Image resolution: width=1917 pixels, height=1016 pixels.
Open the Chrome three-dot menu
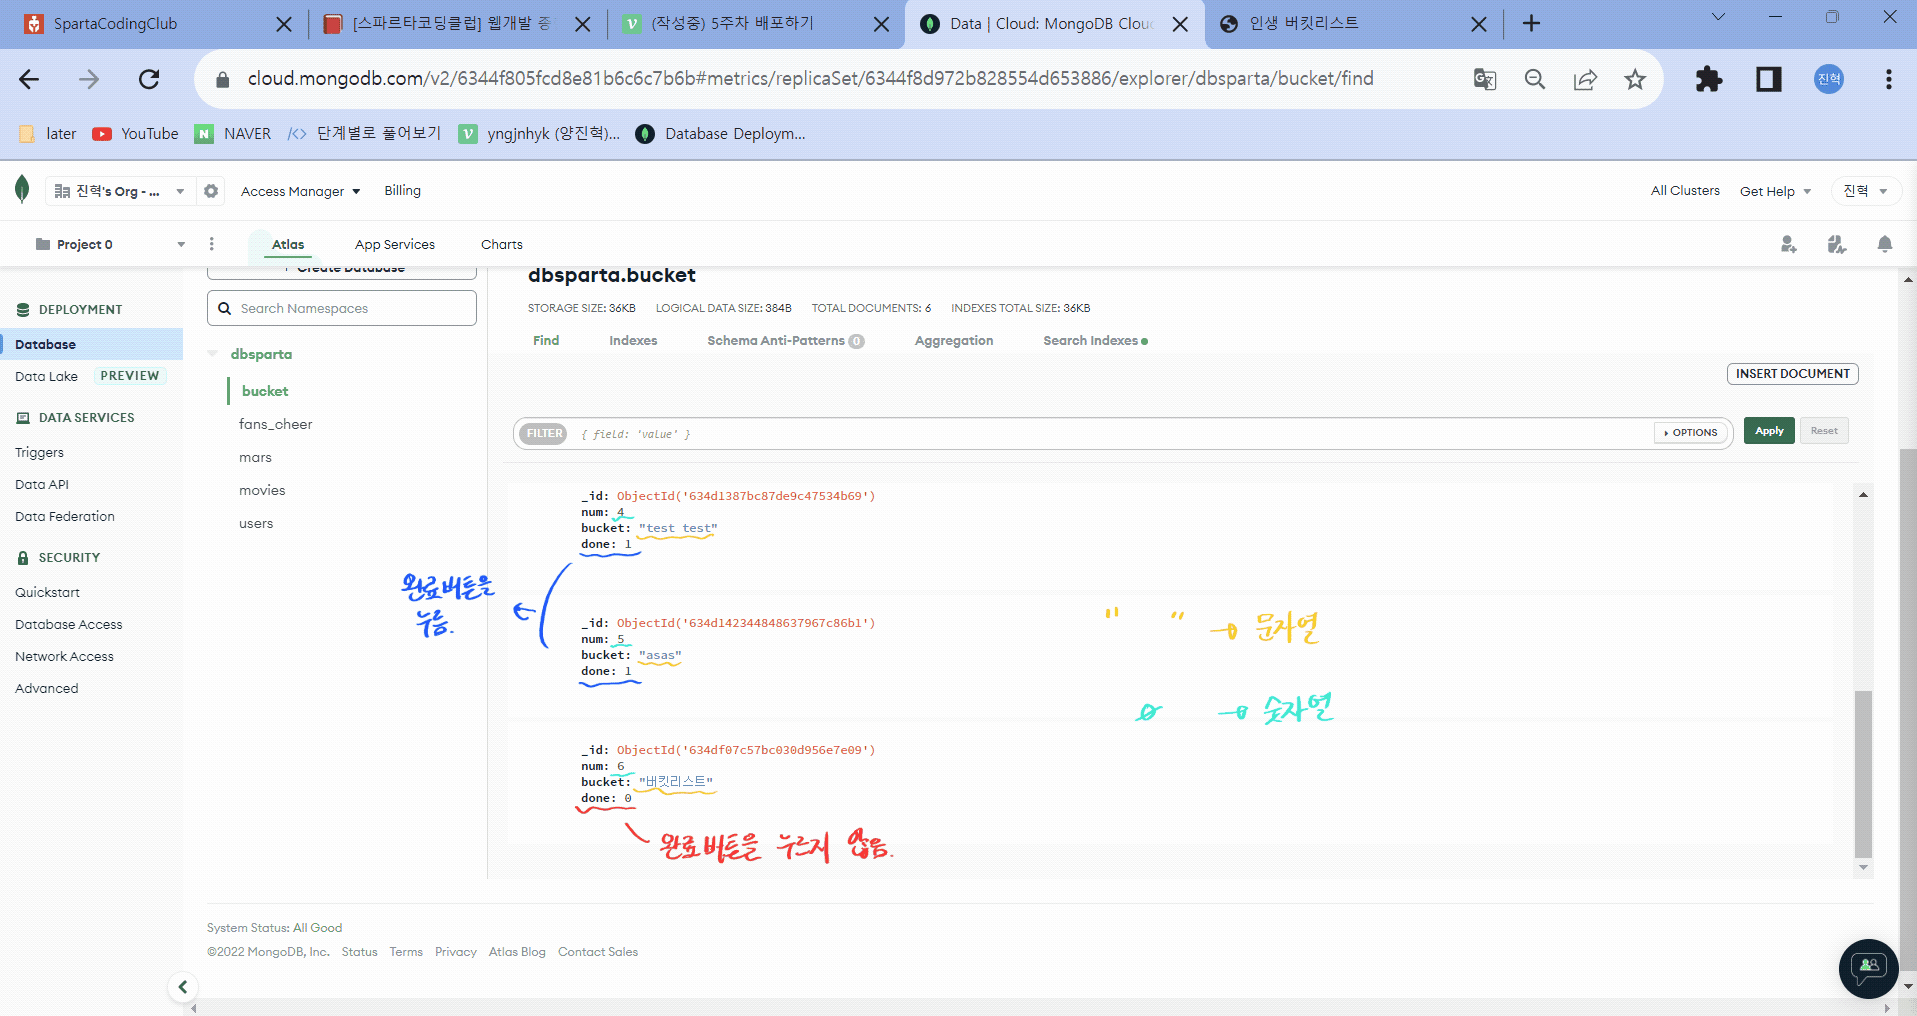[1888, 79]
